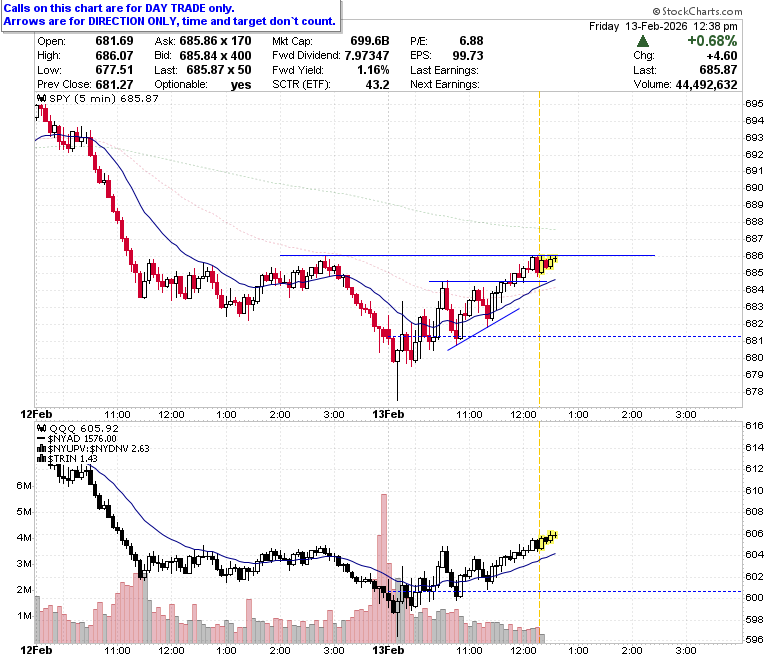Click the green up-arrow change icon
The height and width of the screenshot is (659, 780).
click(643, 41)
